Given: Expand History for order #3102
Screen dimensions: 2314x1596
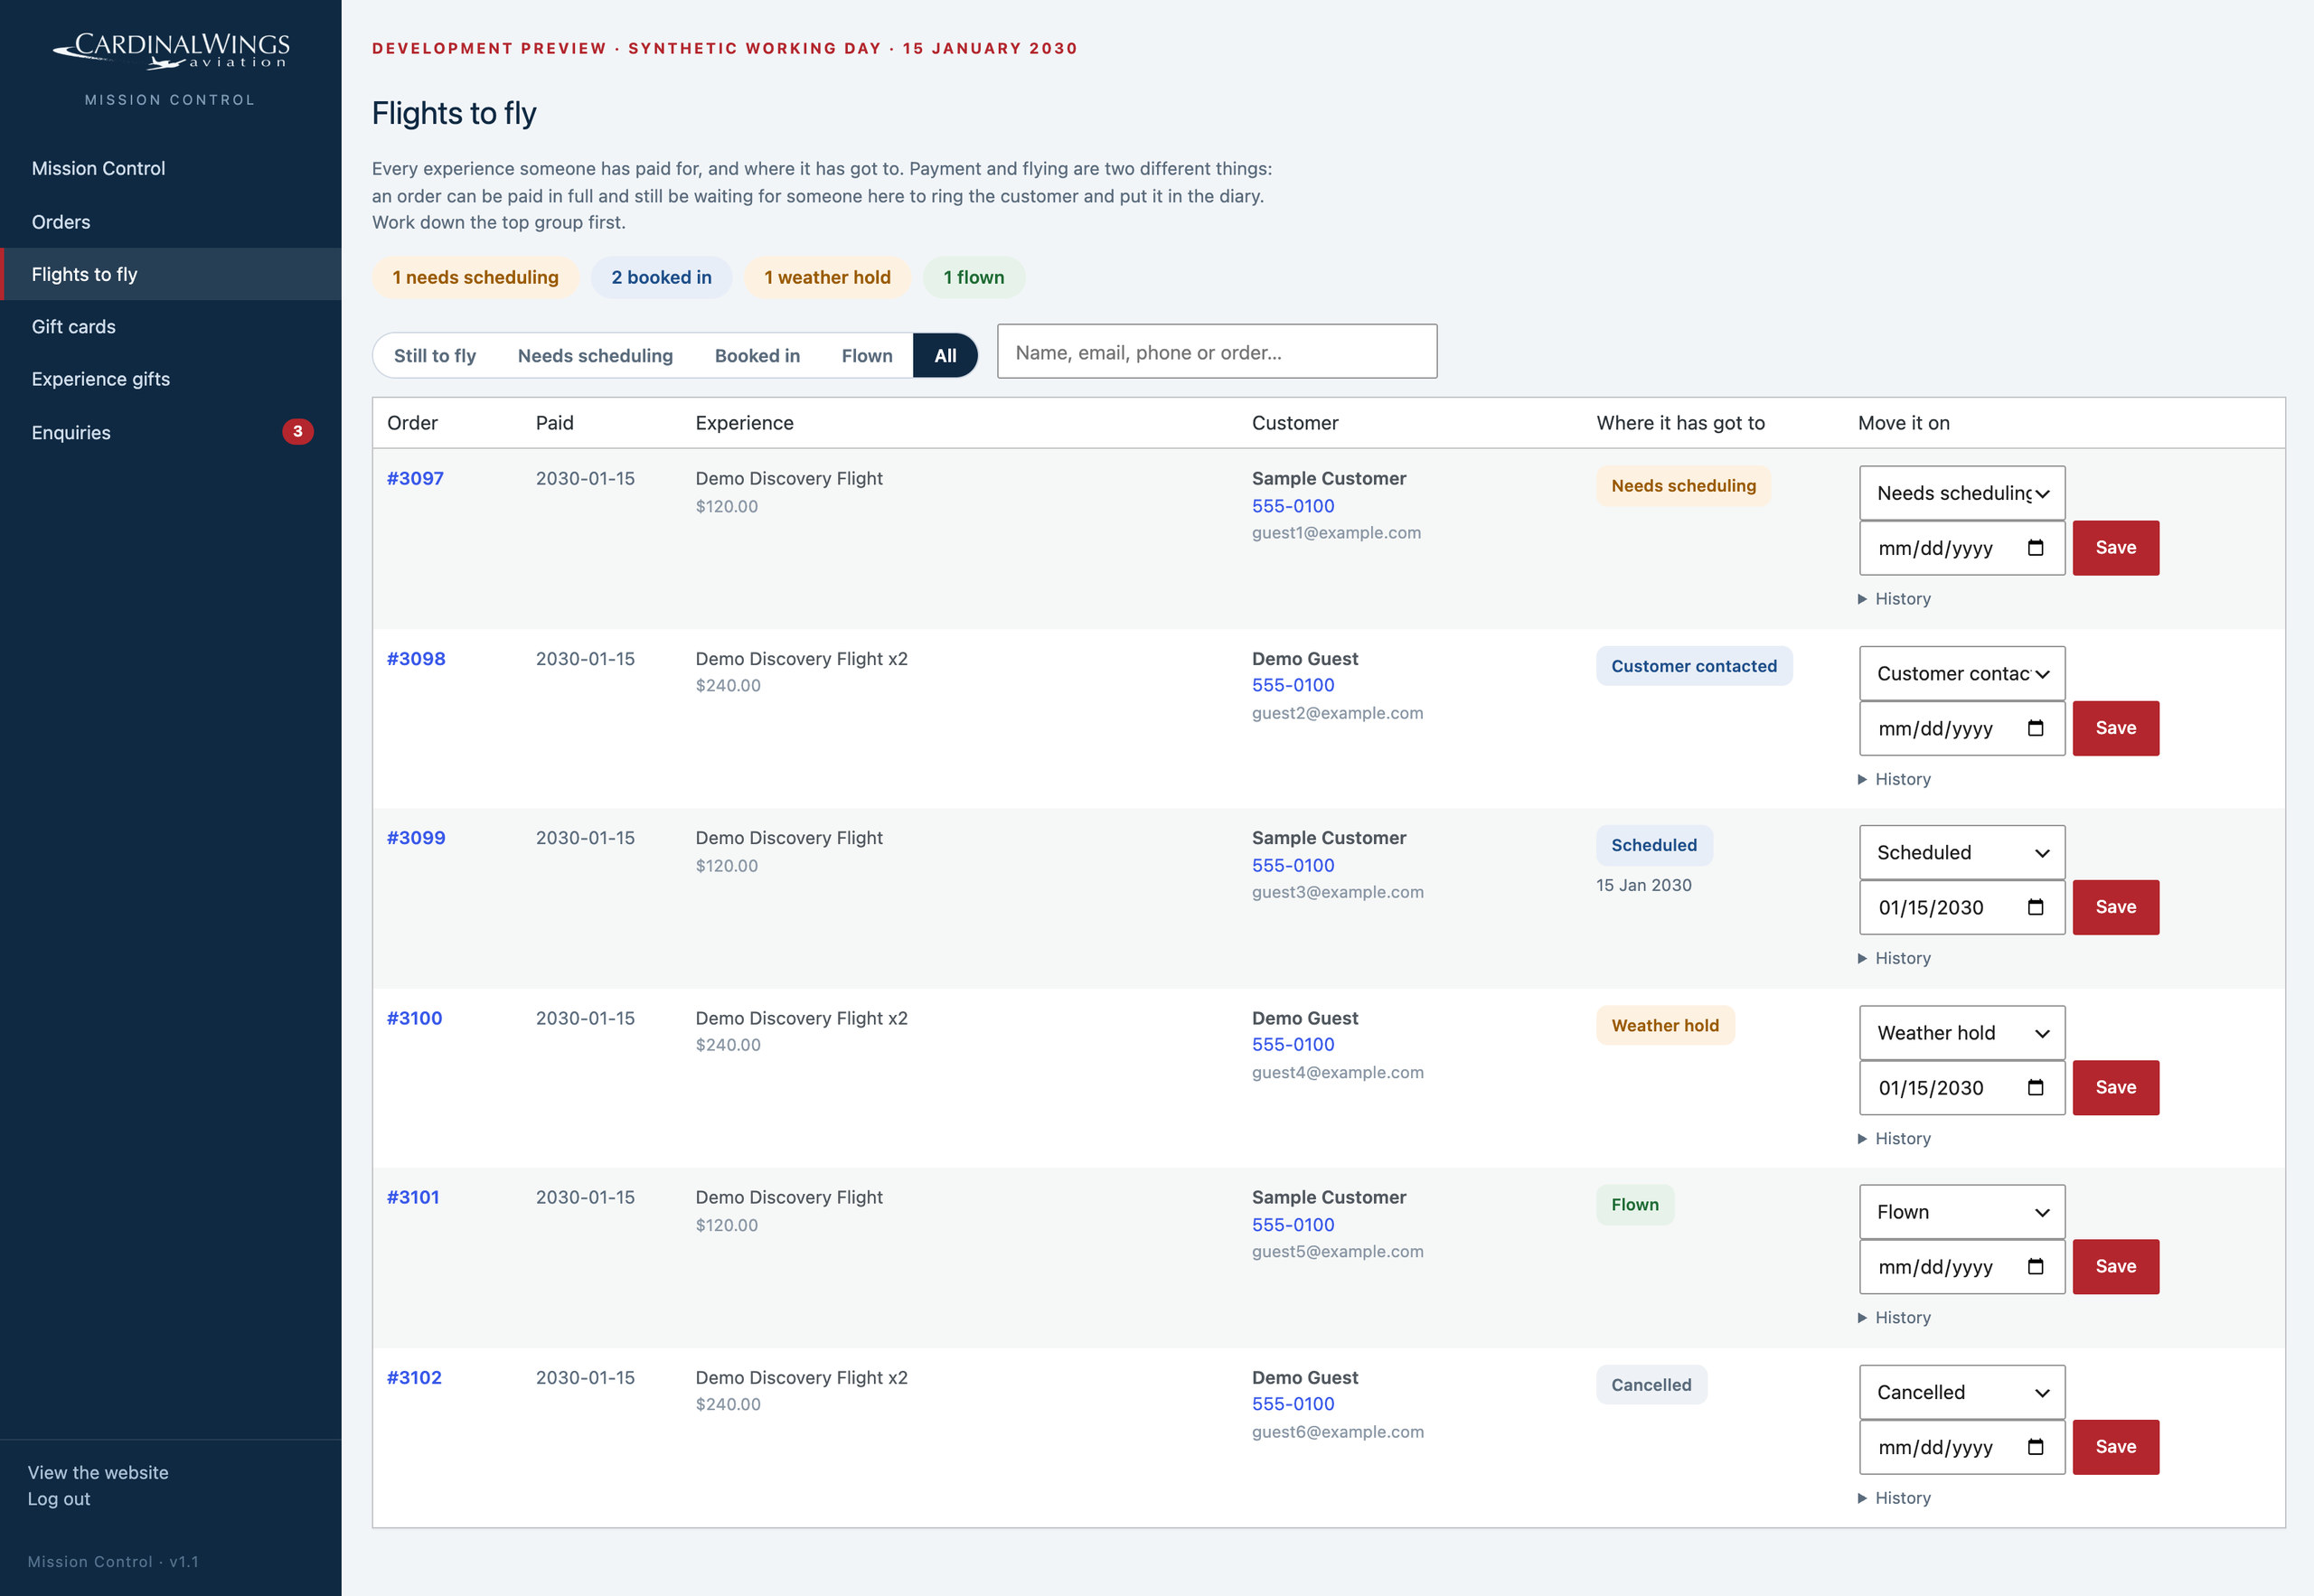Looking at the screenshot, I should click(x=1894, y=1498).
